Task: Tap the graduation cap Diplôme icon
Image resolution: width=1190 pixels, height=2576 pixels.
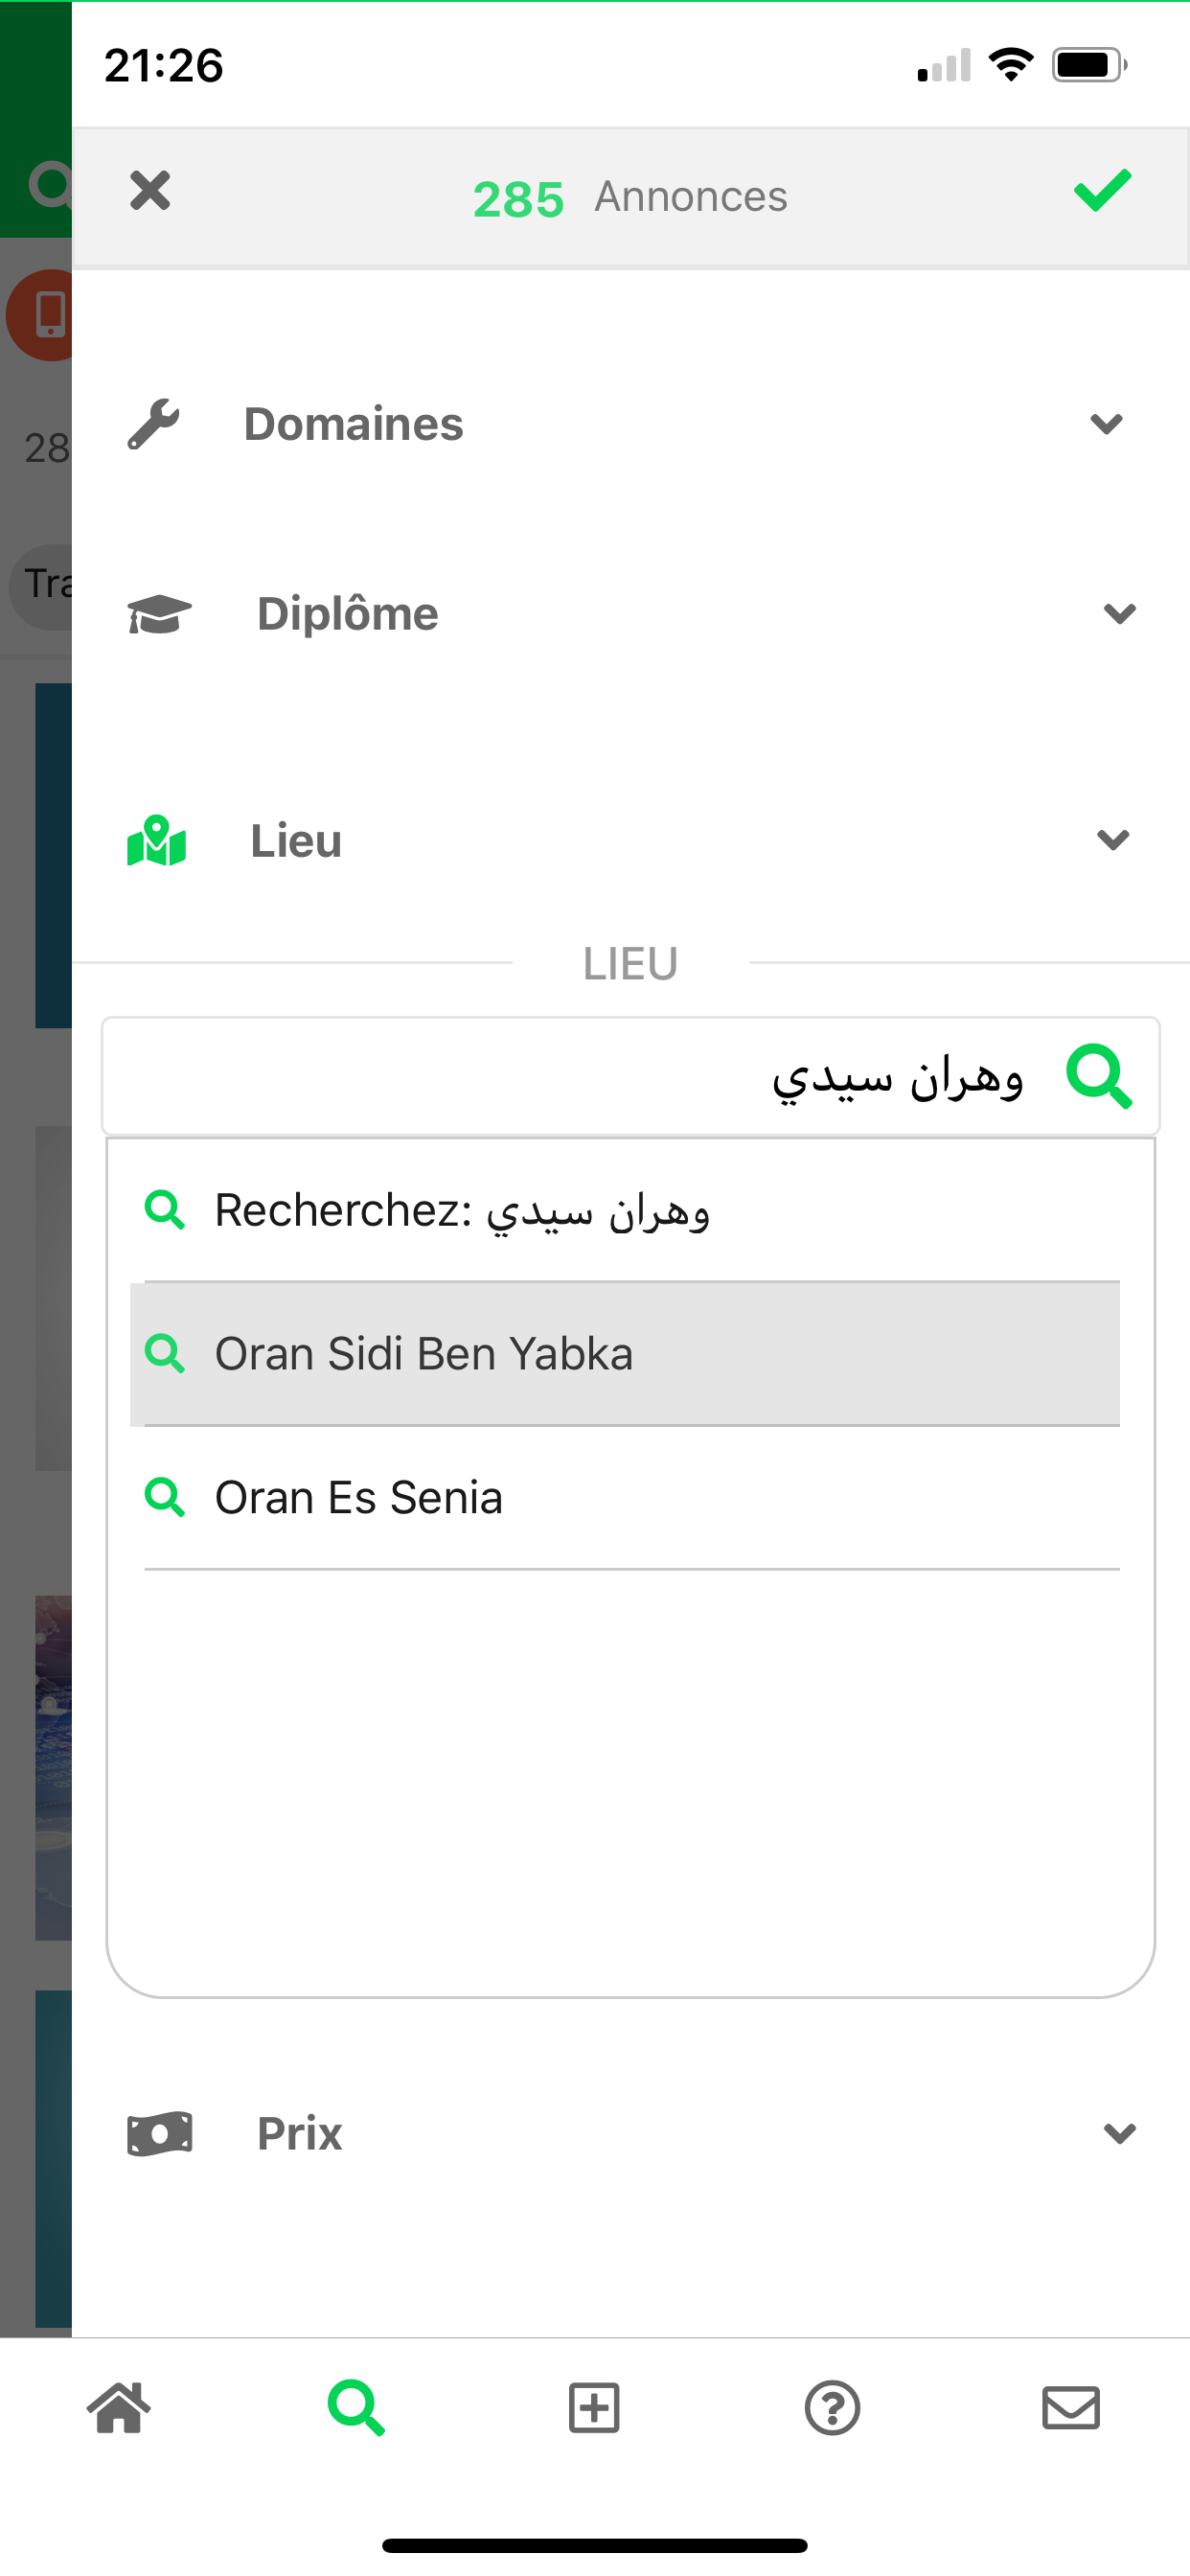Action: pyautogui.click(x=159, y=613)
